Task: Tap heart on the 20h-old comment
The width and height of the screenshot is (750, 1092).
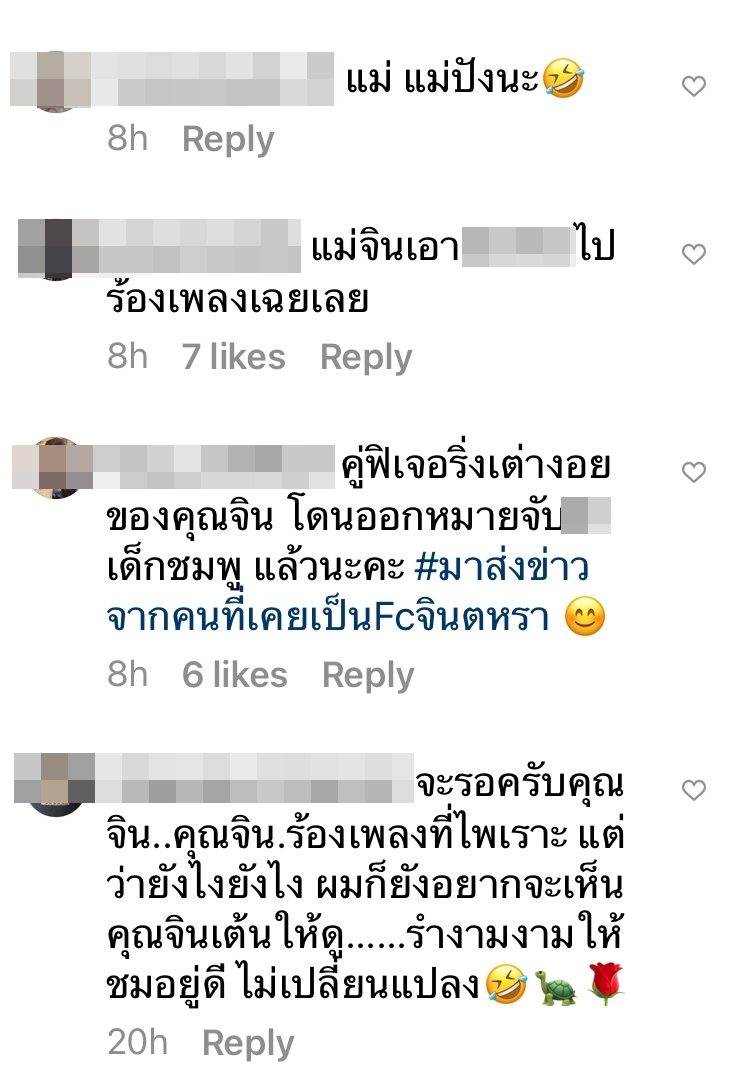Action: [694, 790]
